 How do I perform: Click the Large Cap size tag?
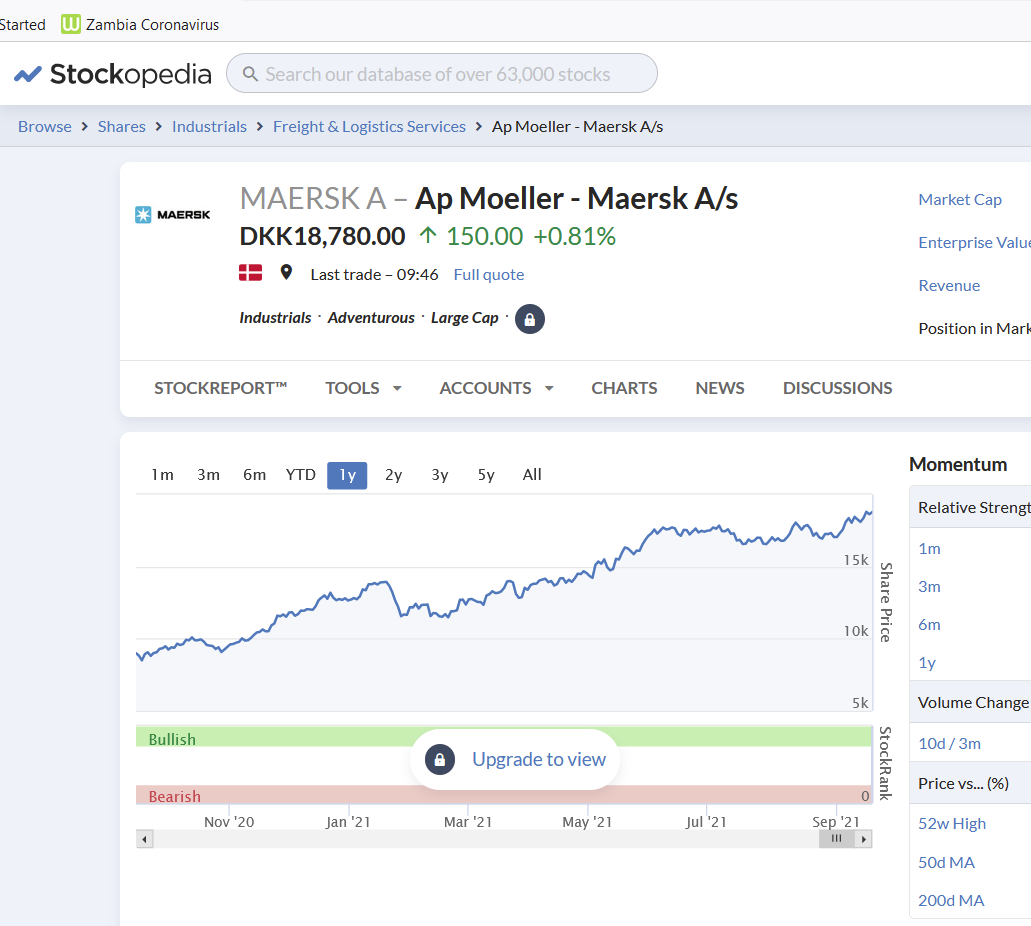[464, 318]
